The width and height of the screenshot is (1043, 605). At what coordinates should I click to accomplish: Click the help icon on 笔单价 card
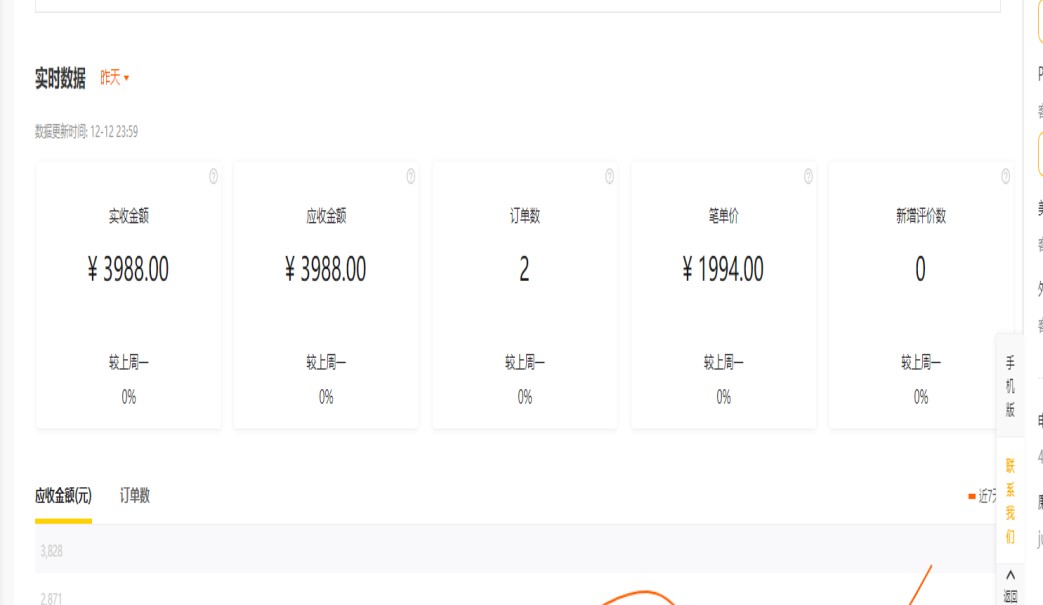point(808,176)
